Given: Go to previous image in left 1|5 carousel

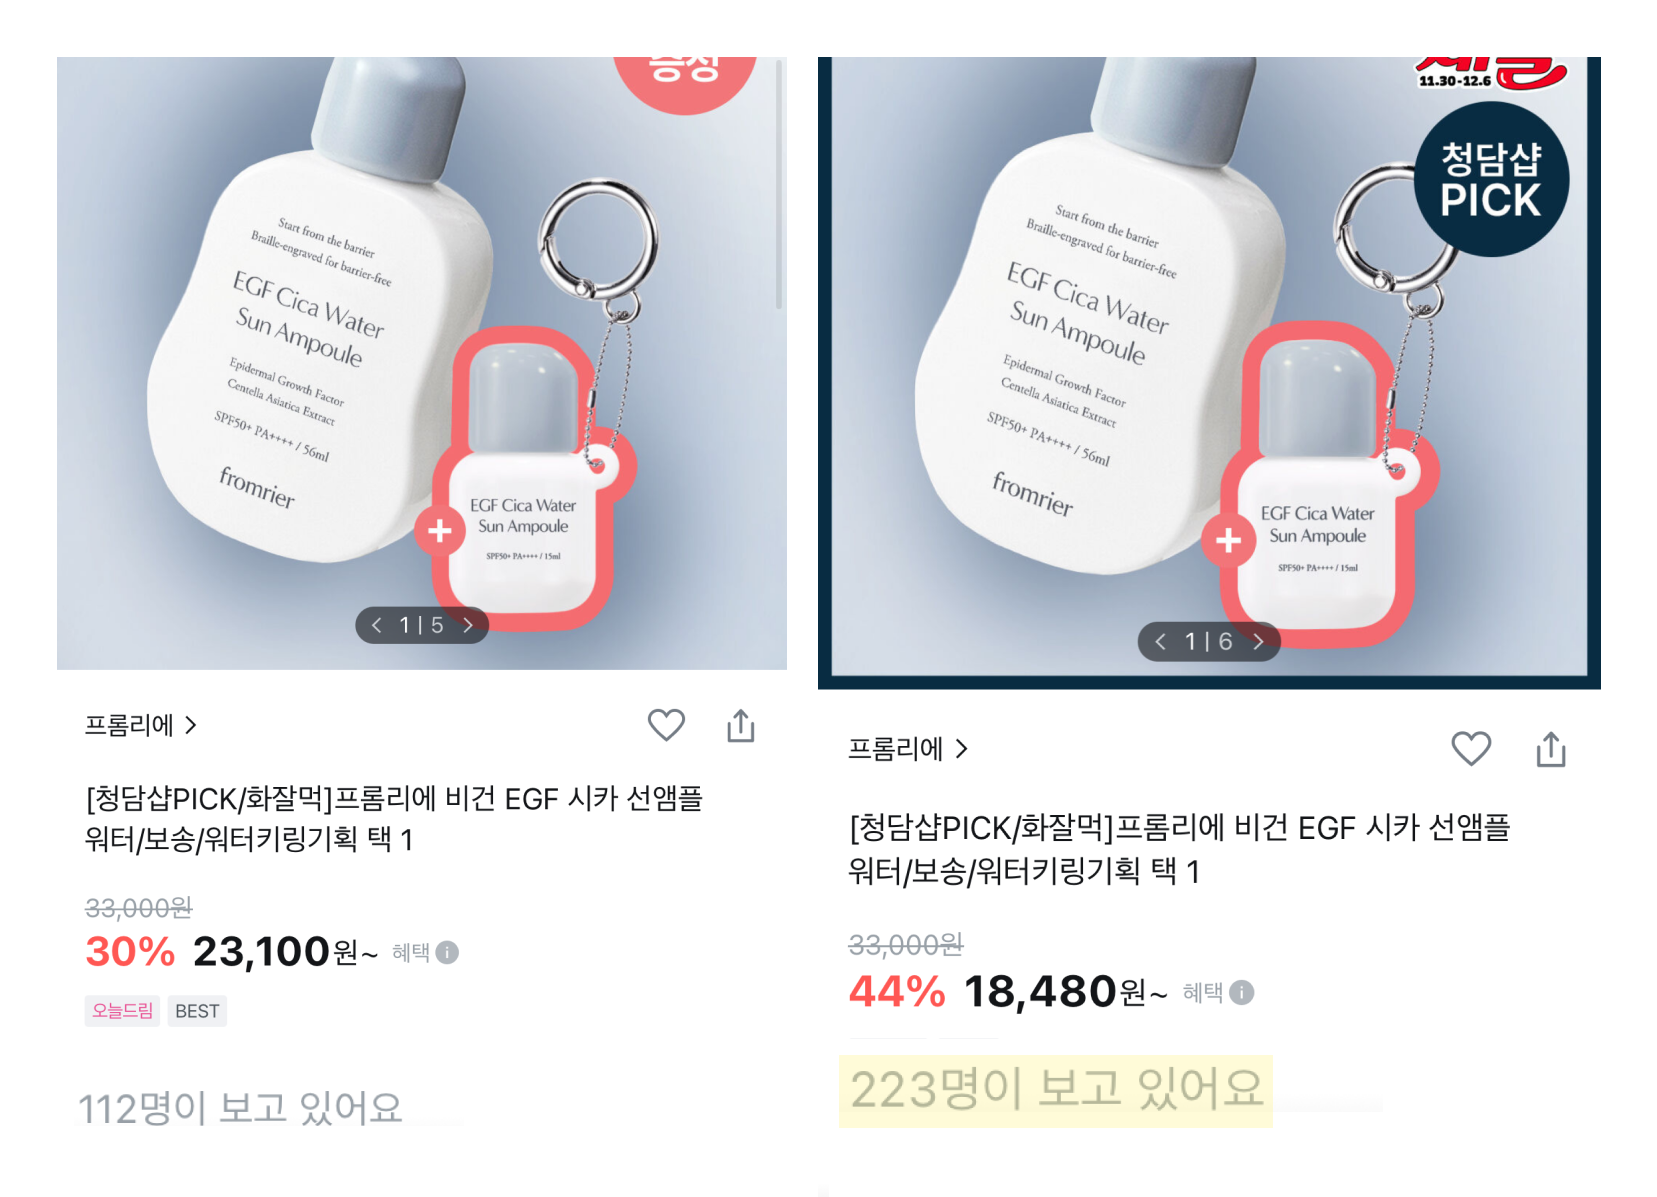Looking at the screenshot, I should (377, 625).
